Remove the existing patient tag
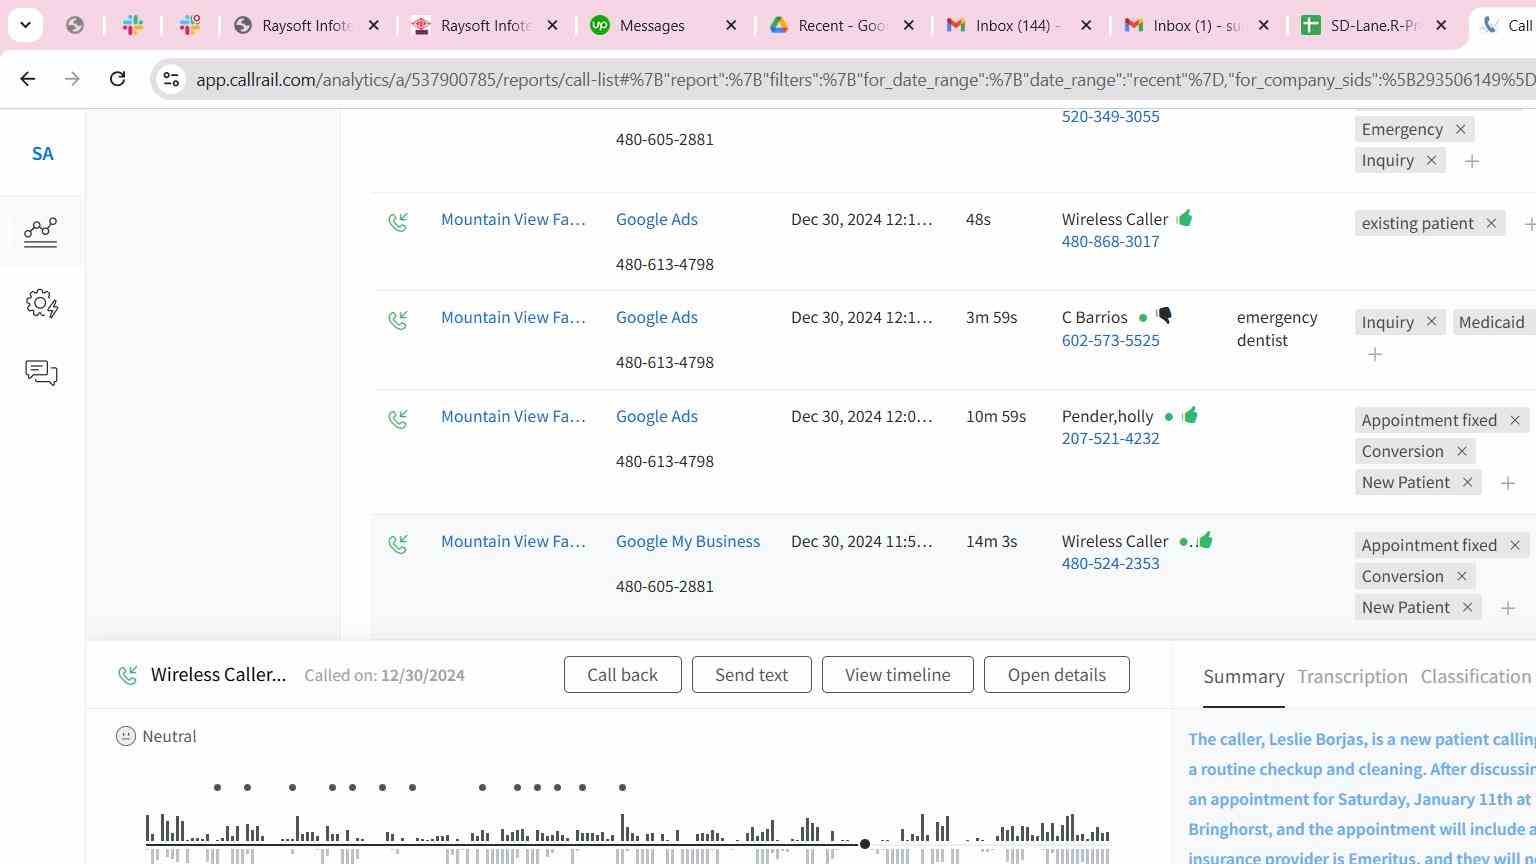Screen dimensions: 1536x864 (1491, 223)
